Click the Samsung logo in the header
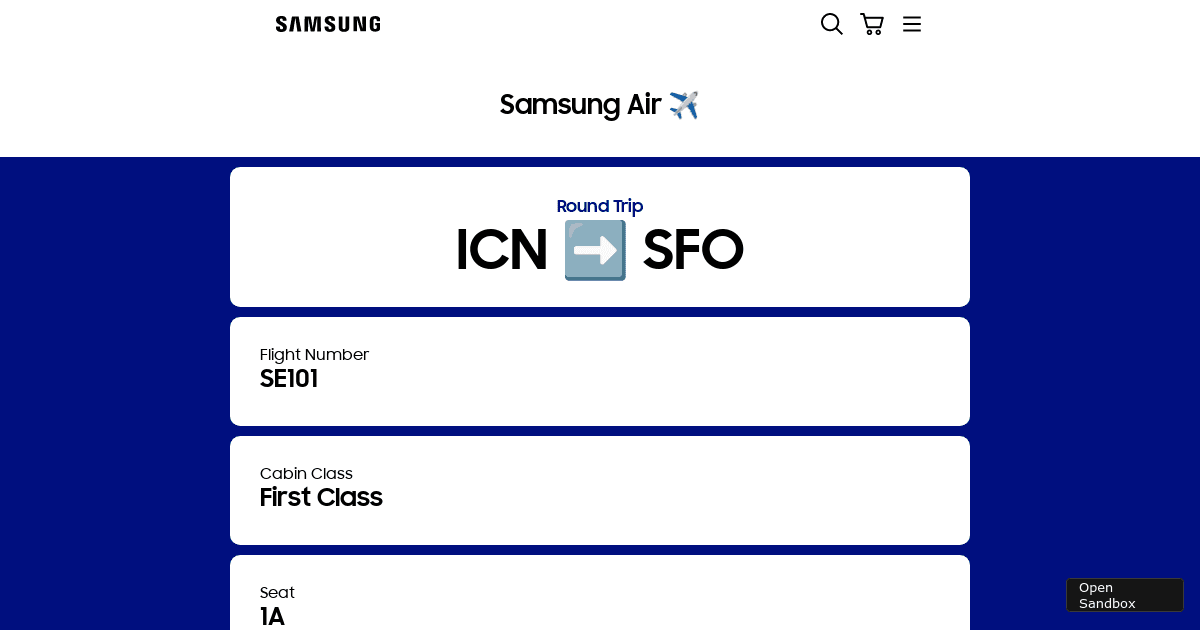The width and height of the screenshot is (1200, 630). tap(327, 24)
